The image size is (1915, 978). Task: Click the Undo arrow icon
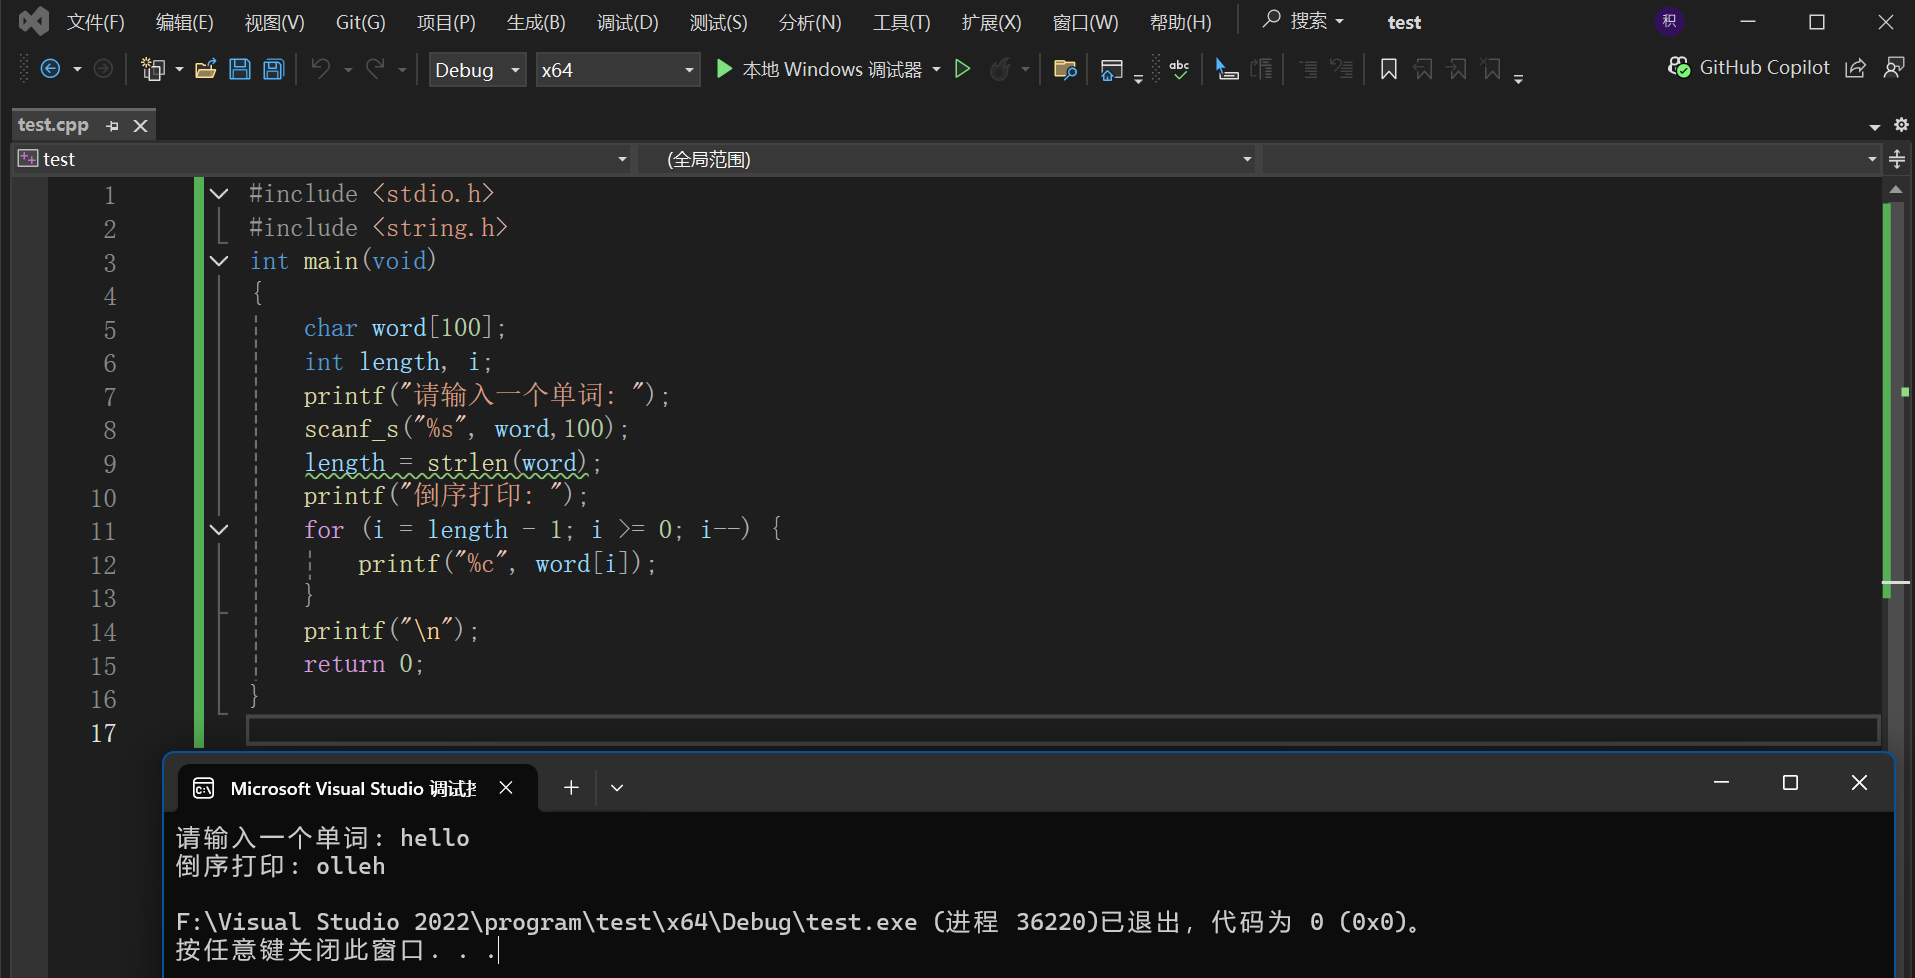pyautogui.click(x=321, y=69)
